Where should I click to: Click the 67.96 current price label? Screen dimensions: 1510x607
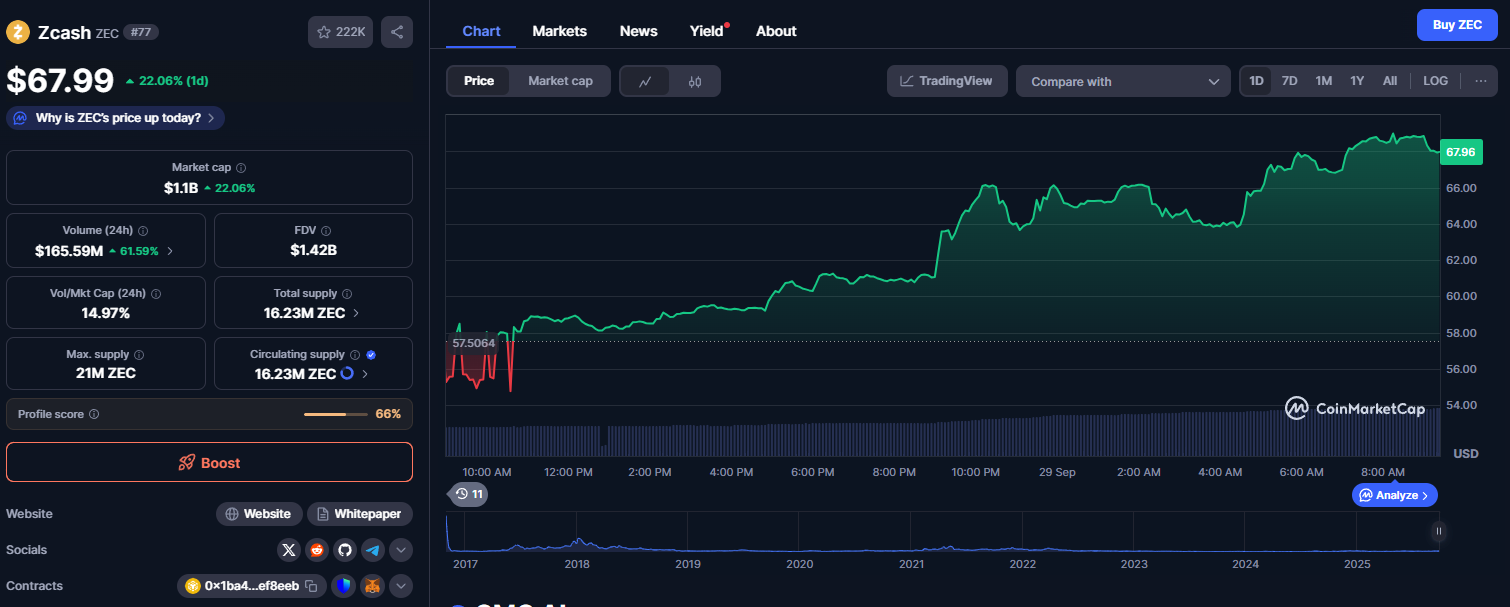click(x=1461, y=152)
